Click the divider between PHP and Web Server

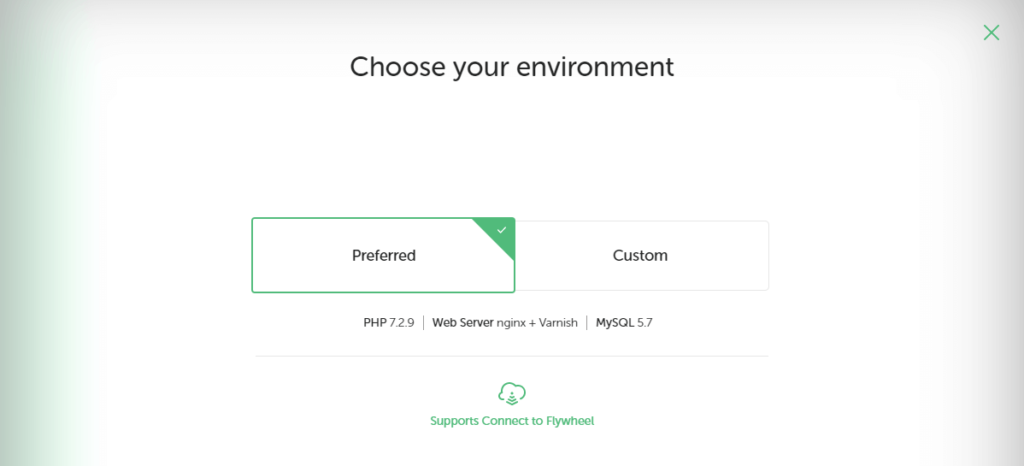click(x=424, y=323)
